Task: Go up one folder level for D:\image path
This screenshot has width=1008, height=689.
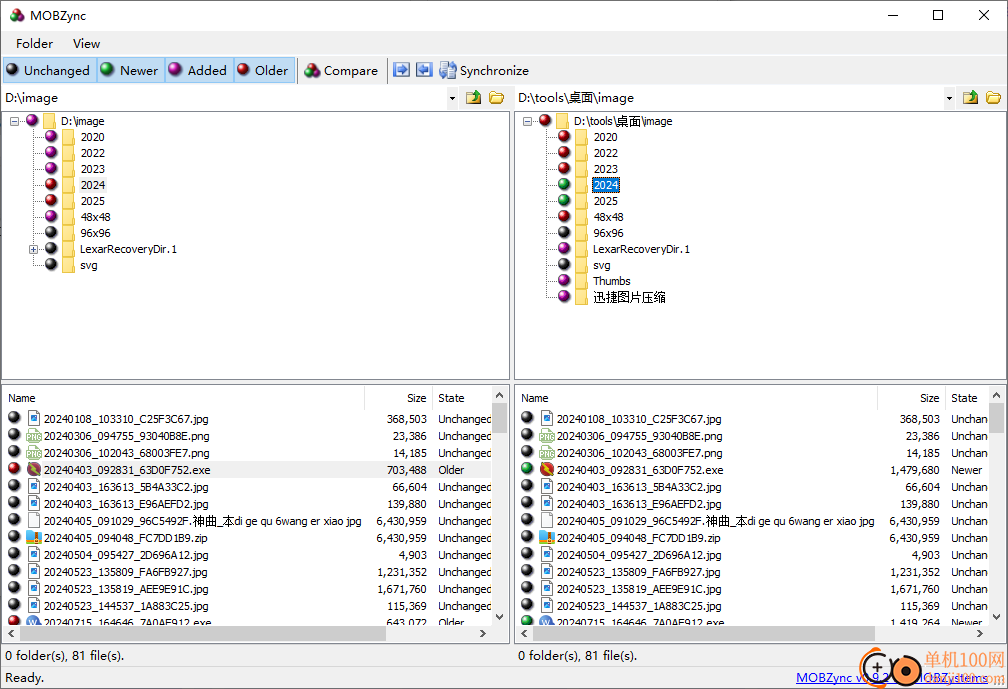Action: [x=474, y=98]
